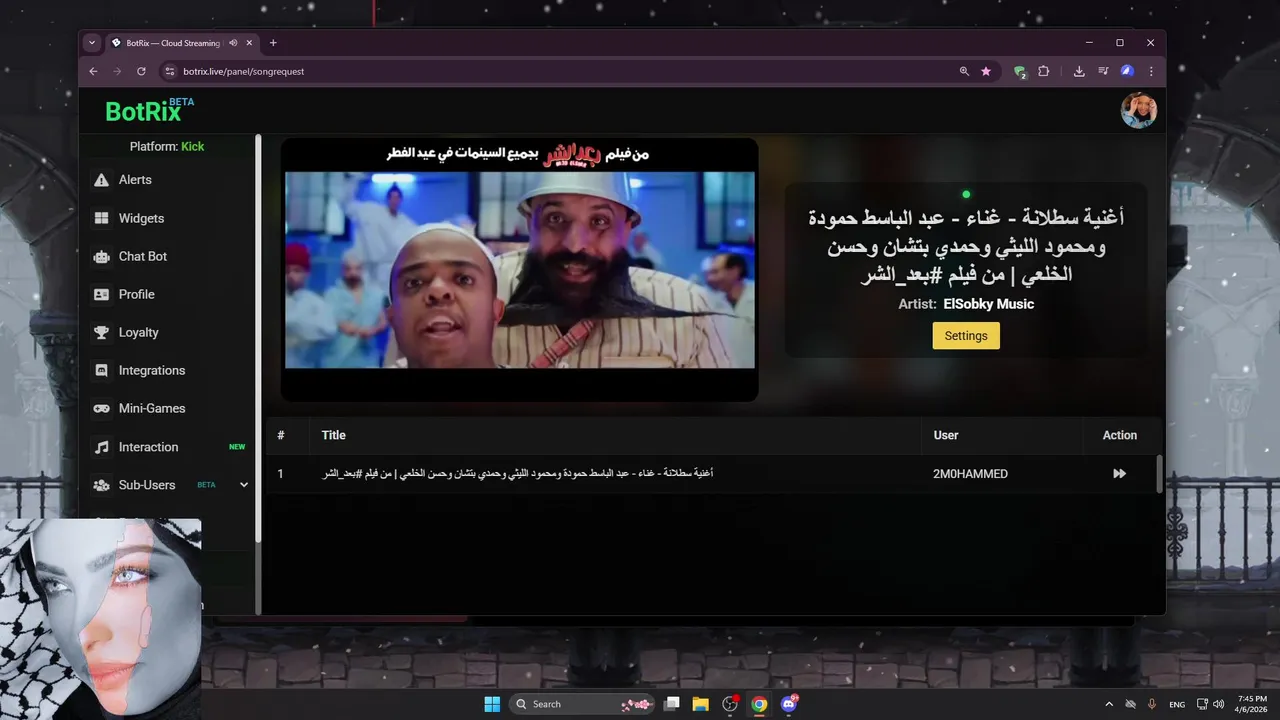Open the OBS Studio taskbar icon
This screenshot has width=1280, height=720.
coord(730,704)
